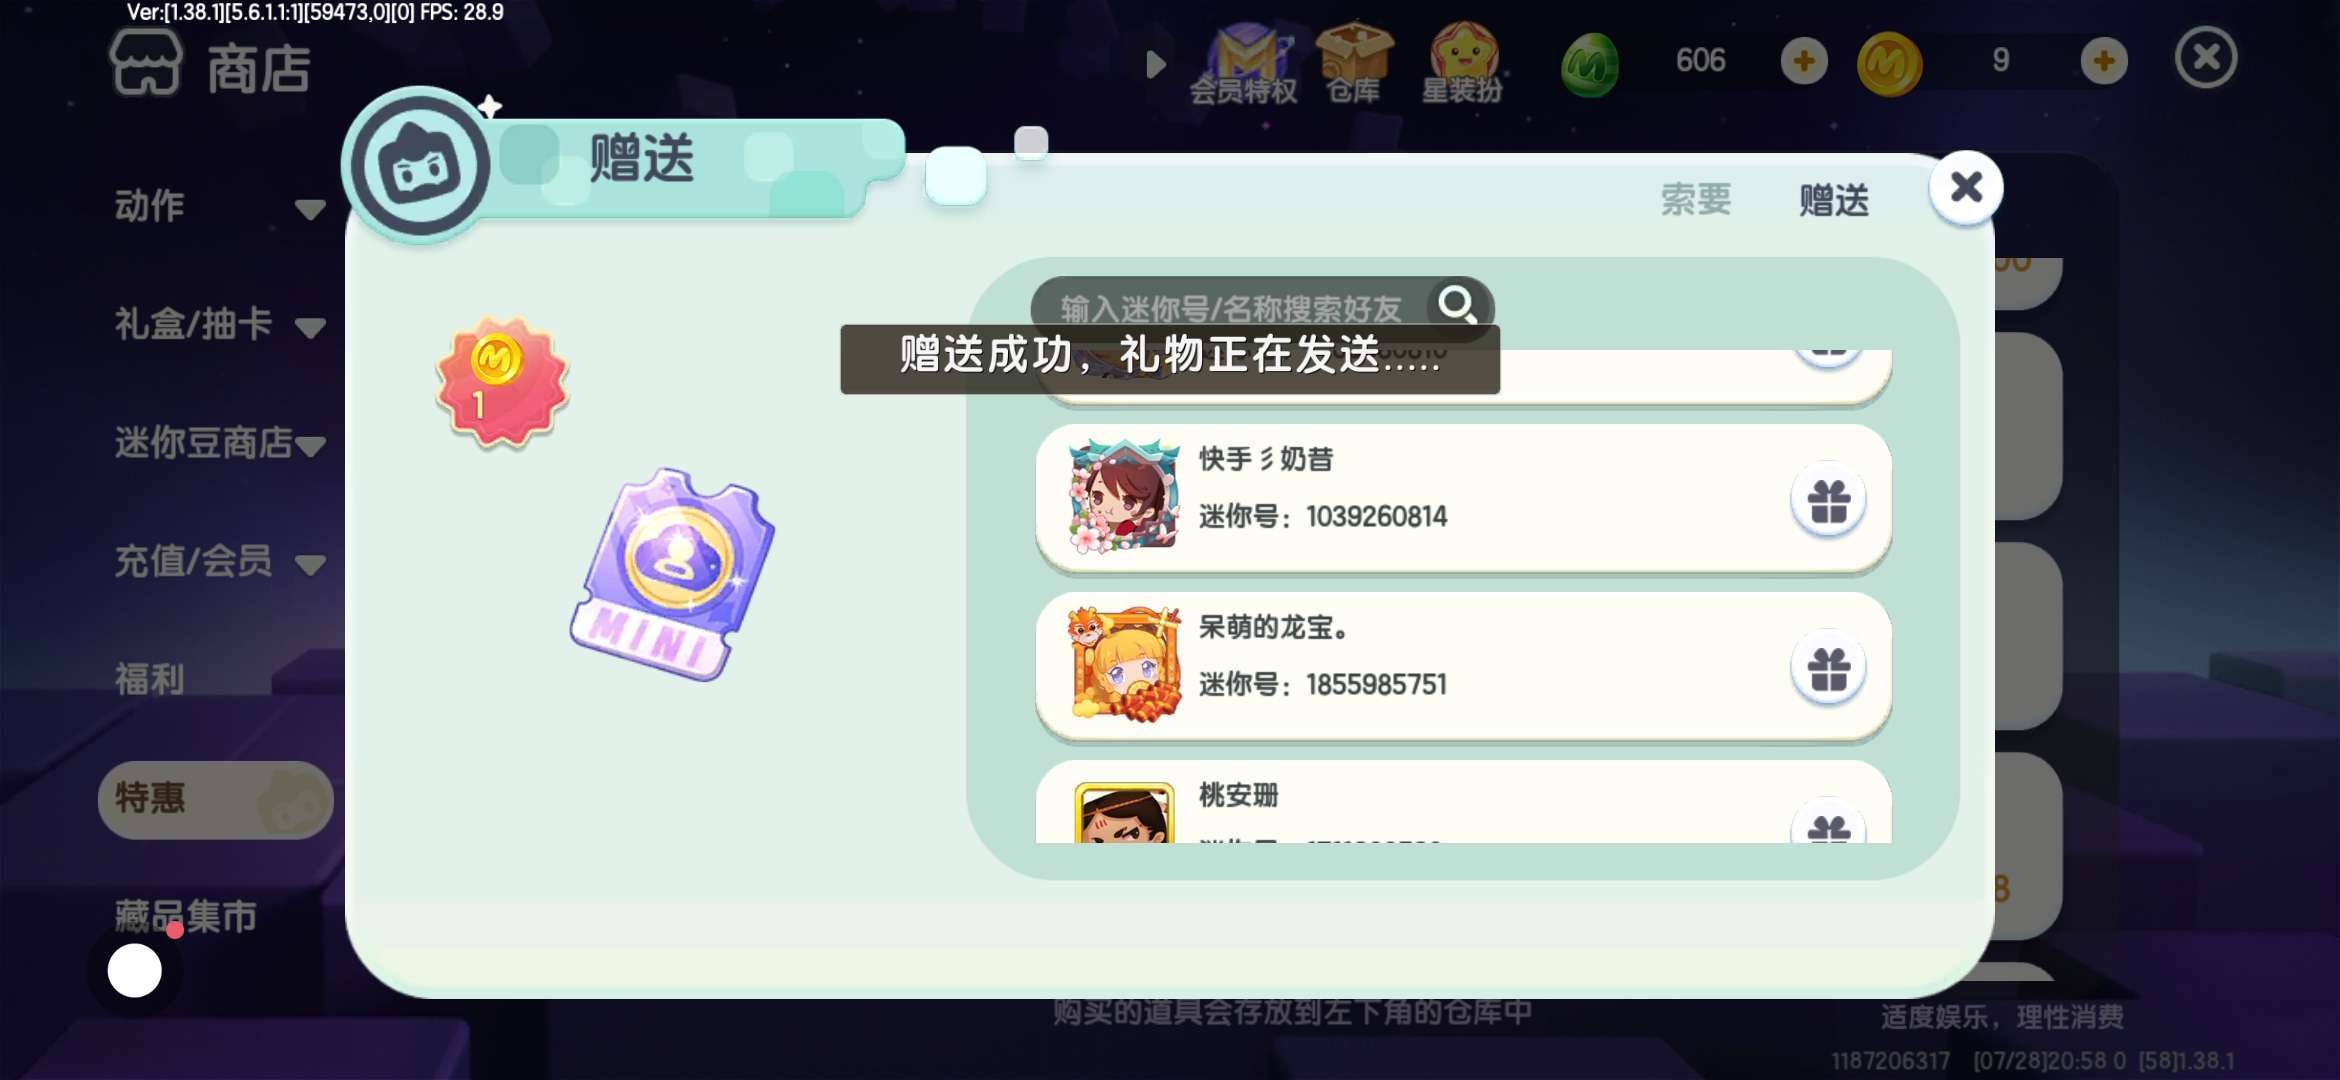This screenshot has height=1080, width=2340.
Task: Expand the 迷你豆商店 category
Action: pyautogui.click(x=218, y=443)
